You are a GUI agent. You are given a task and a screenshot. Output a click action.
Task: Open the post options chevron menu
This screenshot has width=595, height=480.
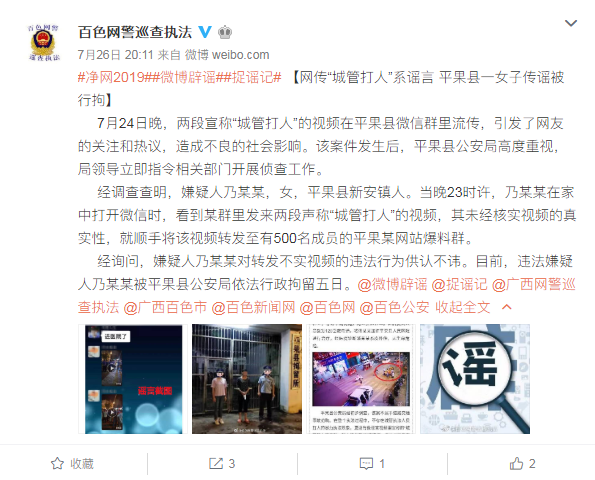tap(571, 24)
